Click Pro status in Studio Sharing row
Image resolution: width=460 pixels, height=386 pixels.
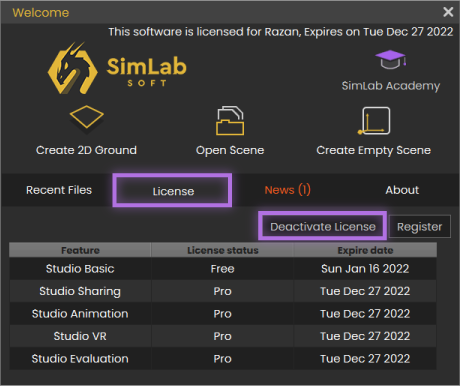coord(223,291)
